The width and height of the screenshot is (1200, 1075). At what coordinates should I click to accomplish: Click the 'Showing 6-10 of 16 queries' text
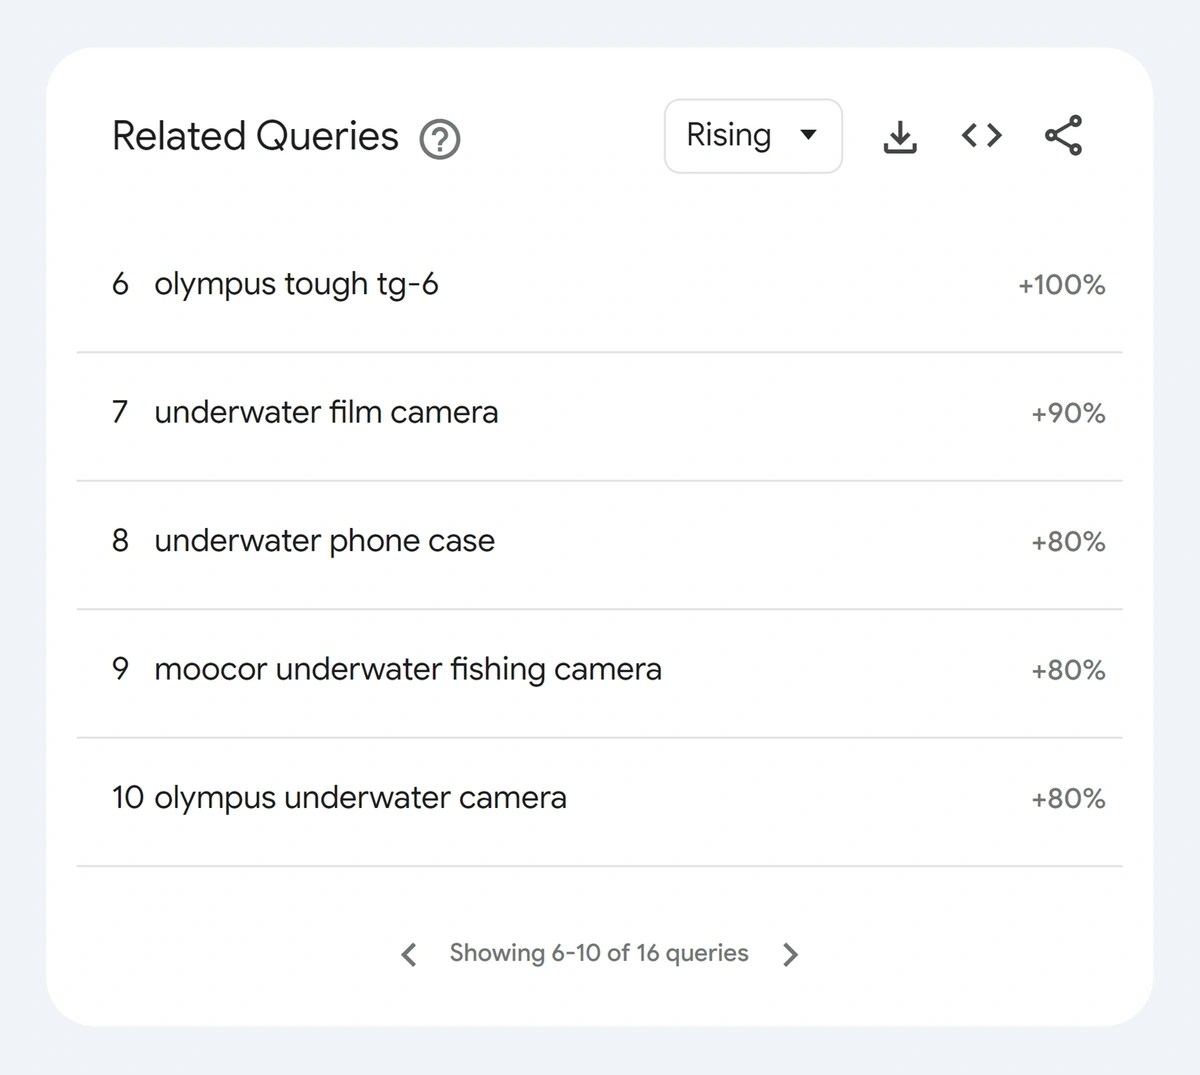(599, 953)
